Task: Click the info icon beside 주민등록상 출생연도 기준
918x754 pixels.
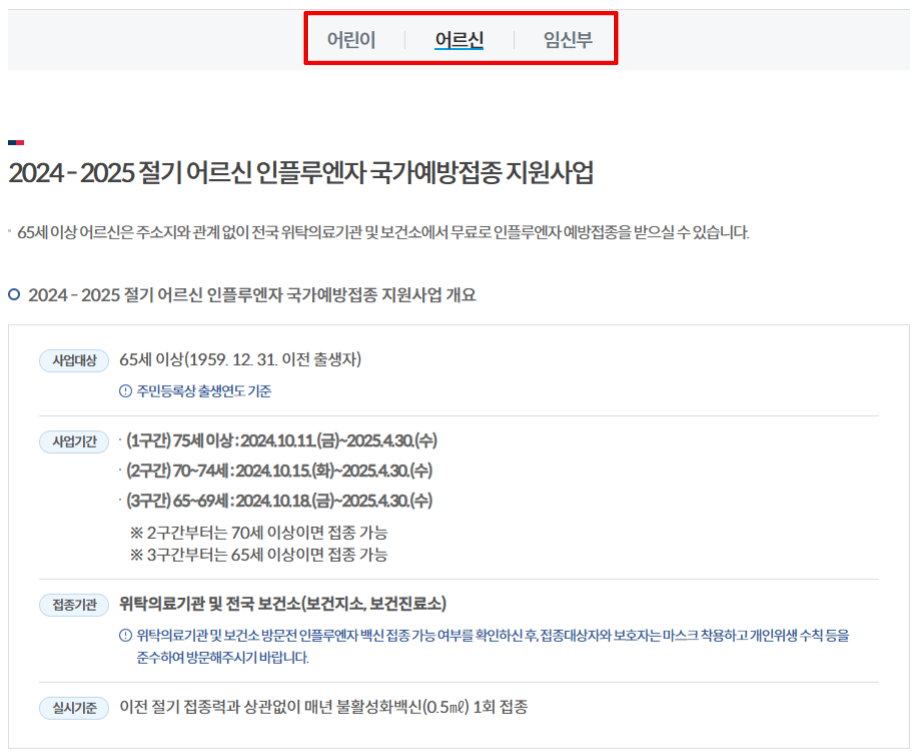Action: (x=125, y=391)
